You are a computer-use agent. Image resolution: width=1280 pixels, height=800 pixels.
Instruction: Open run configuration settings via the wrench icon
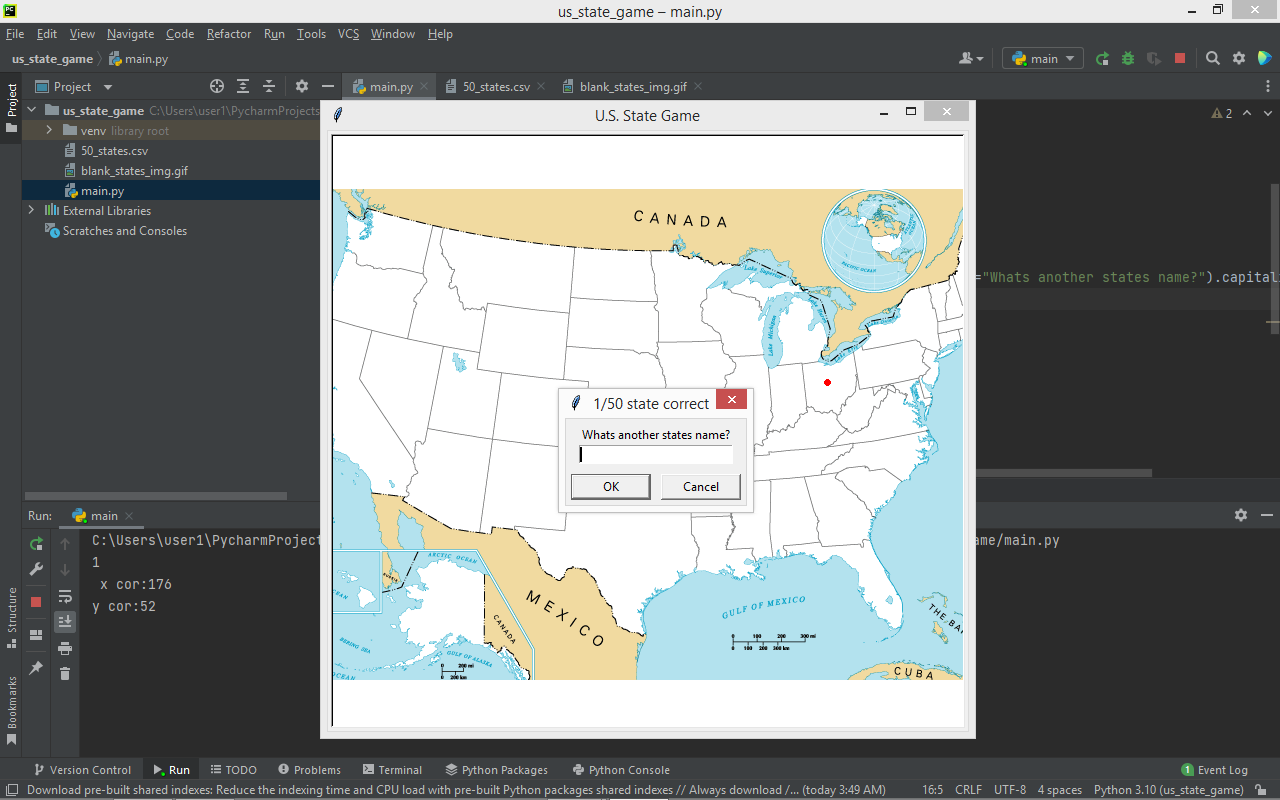tap(36, 569)
